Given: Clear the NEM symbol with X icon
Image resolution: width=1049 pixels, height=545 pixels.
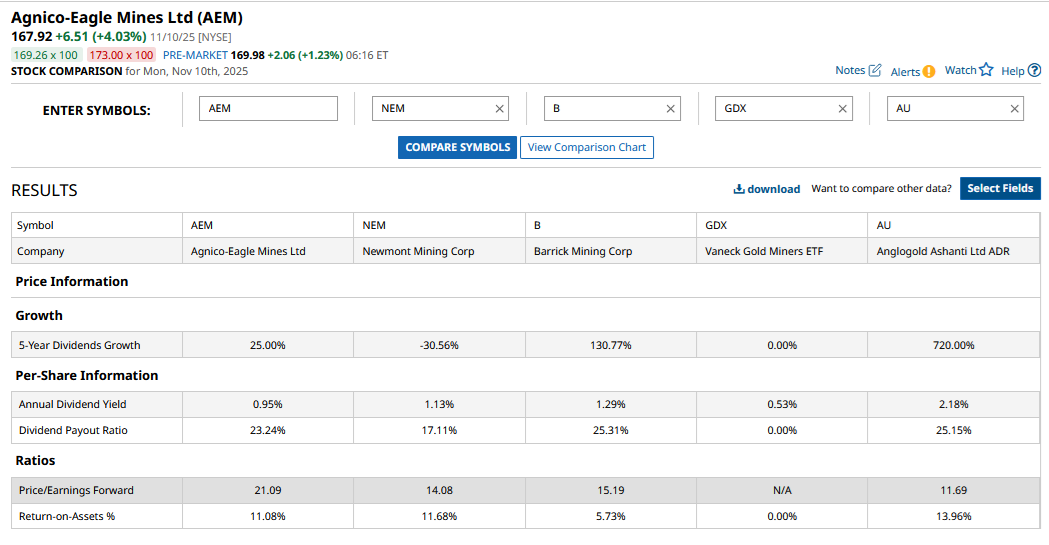Looking at the screenshot, I should pyautogui.click(x=500, y=109).
